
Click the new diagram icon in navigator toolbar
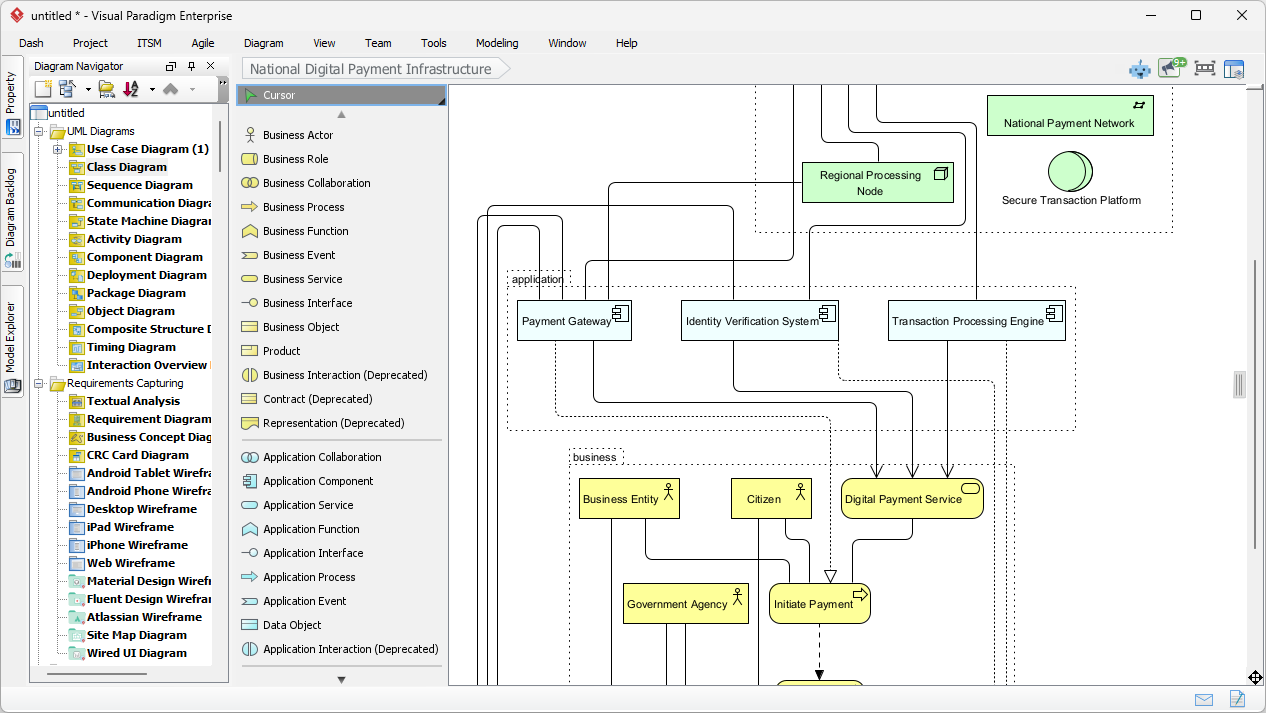pos(43,89)
